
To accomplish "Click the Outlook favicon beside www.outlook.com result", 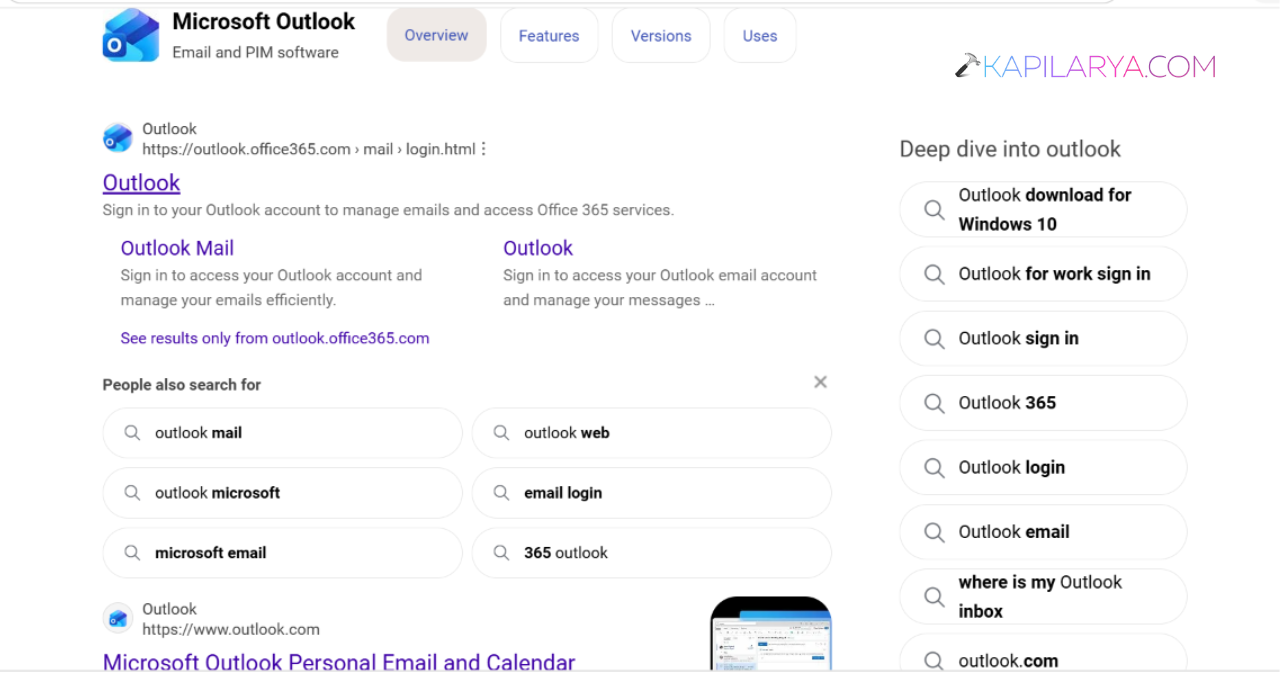I will pos(118,618).
